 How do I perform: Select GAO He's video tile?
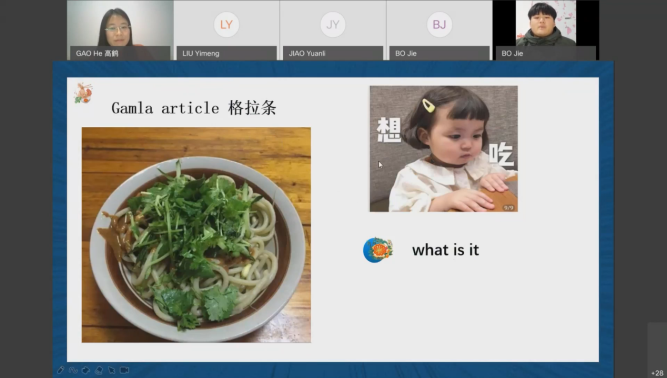tap(120, 30)
